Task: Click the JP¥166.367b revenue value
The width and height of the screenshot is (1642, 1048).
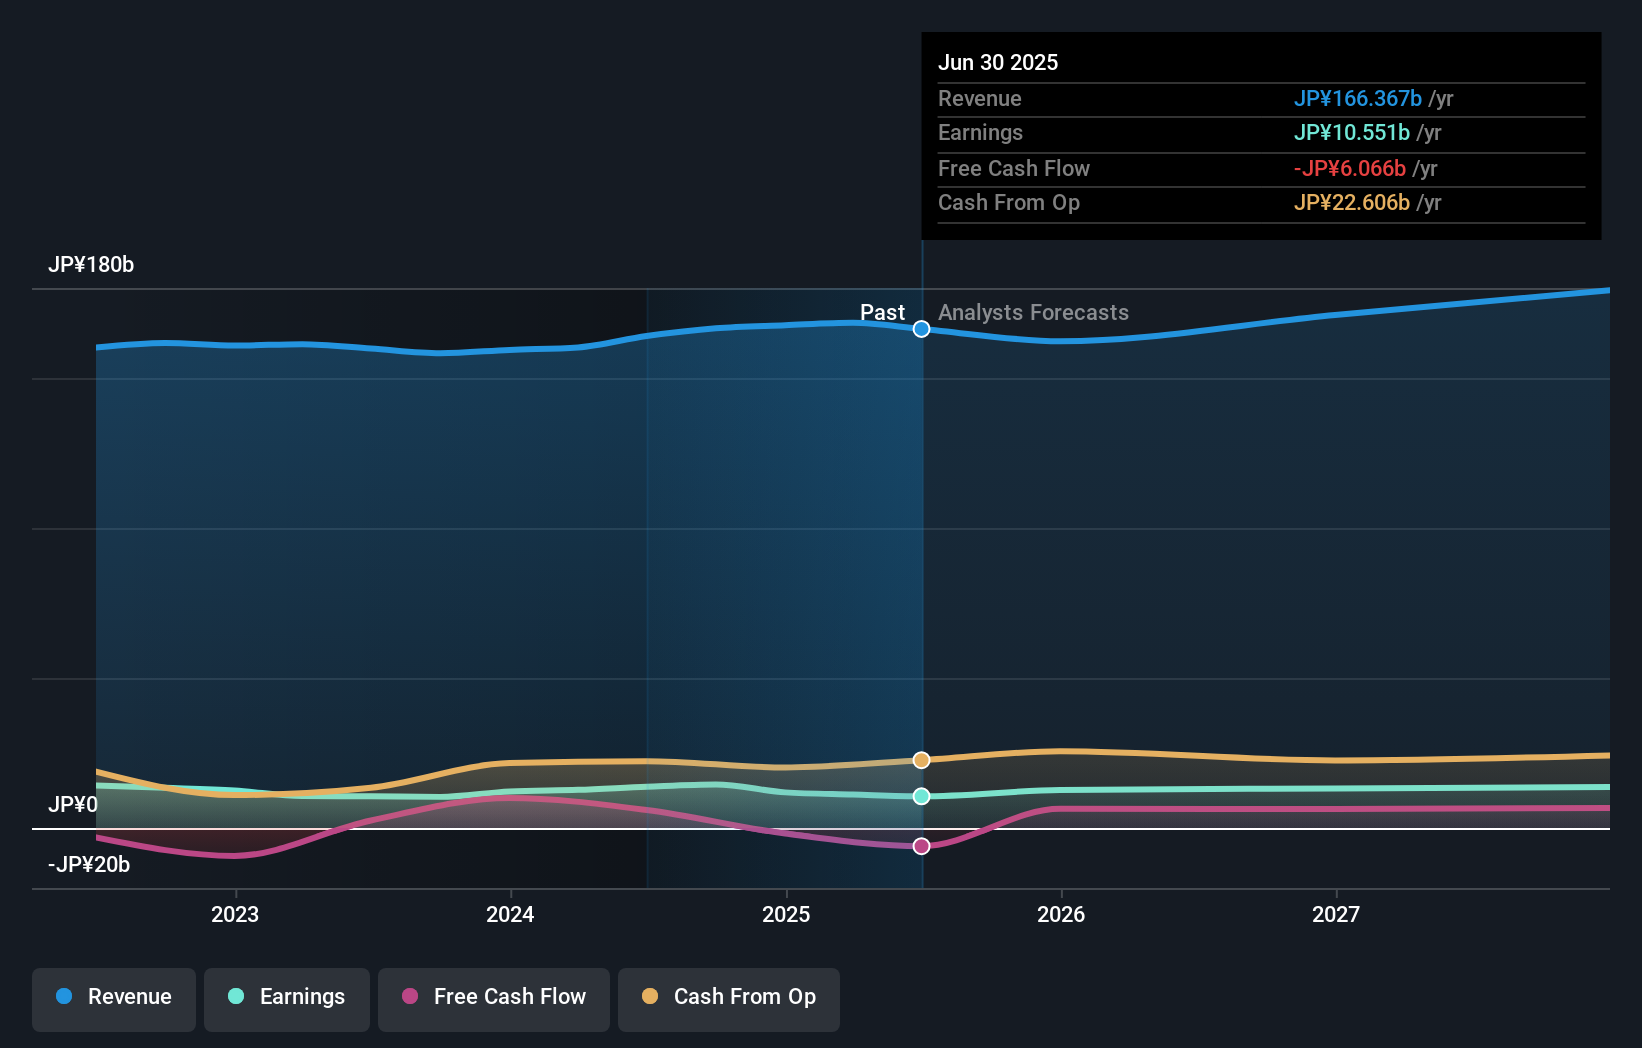Action: click(1359, 99)
